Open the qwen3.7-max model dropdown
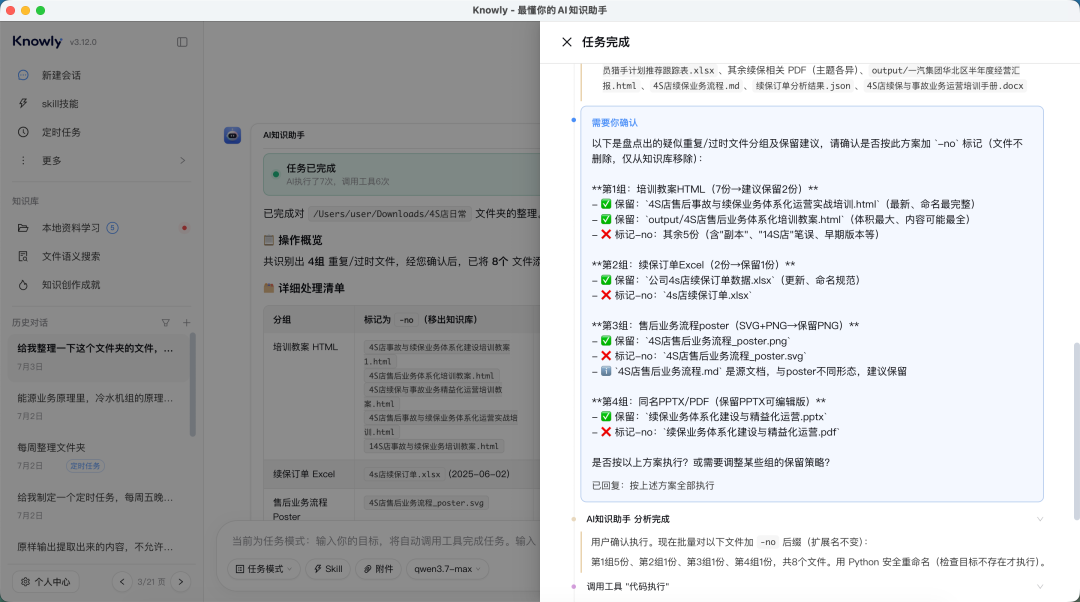This screenshot has width=1080, height=602. point(448,569)
